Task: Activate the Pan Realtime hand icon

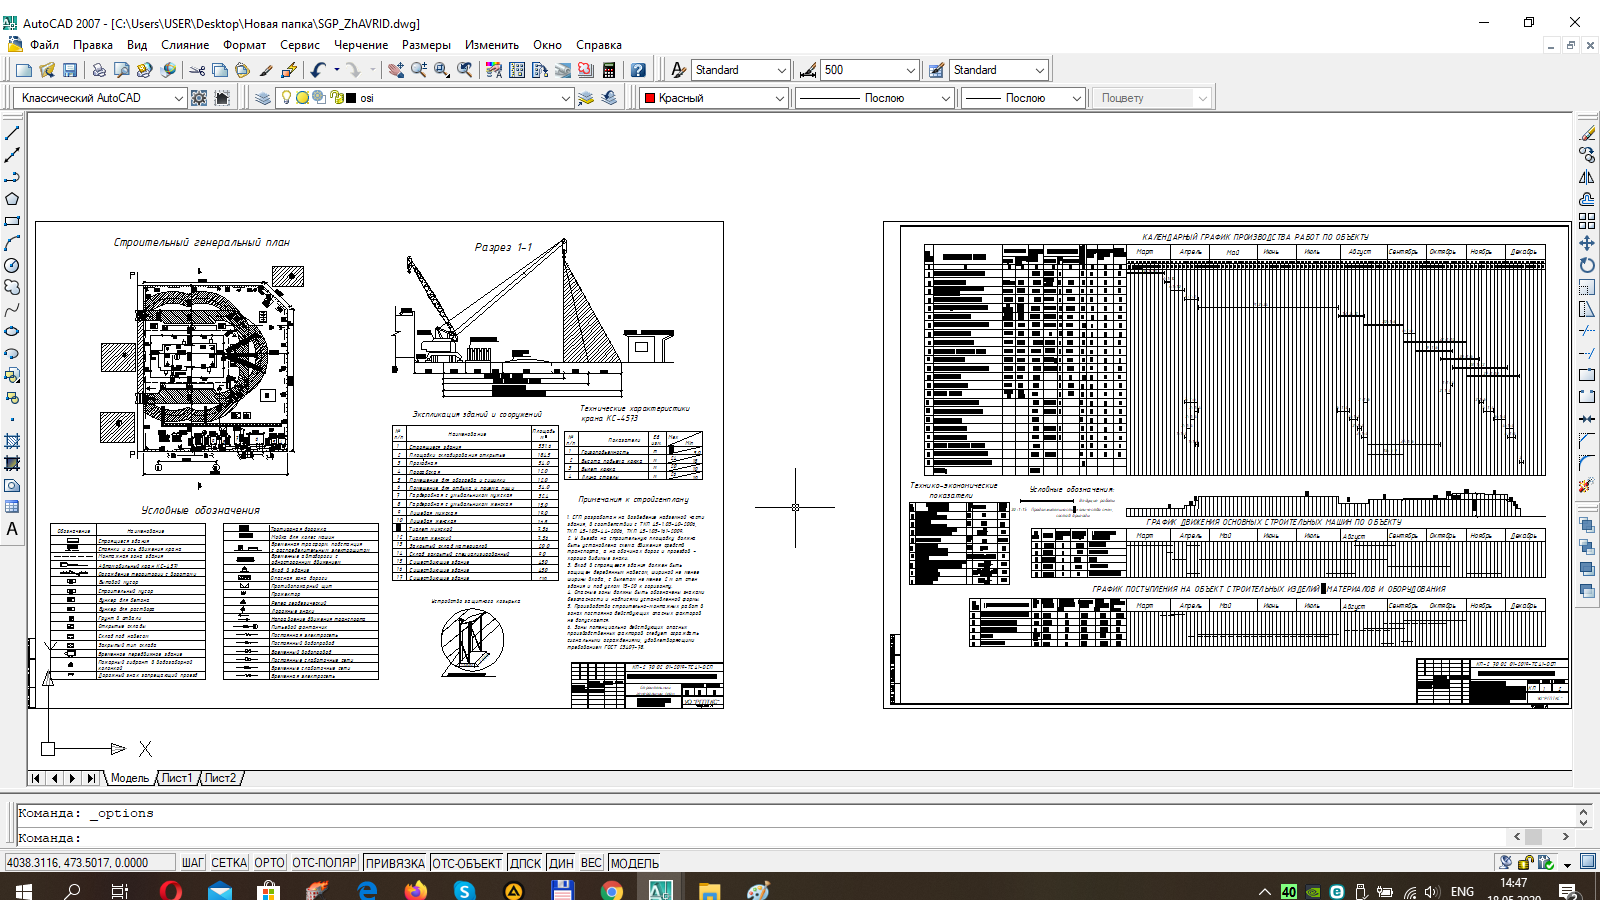Action: click(396, 70)
